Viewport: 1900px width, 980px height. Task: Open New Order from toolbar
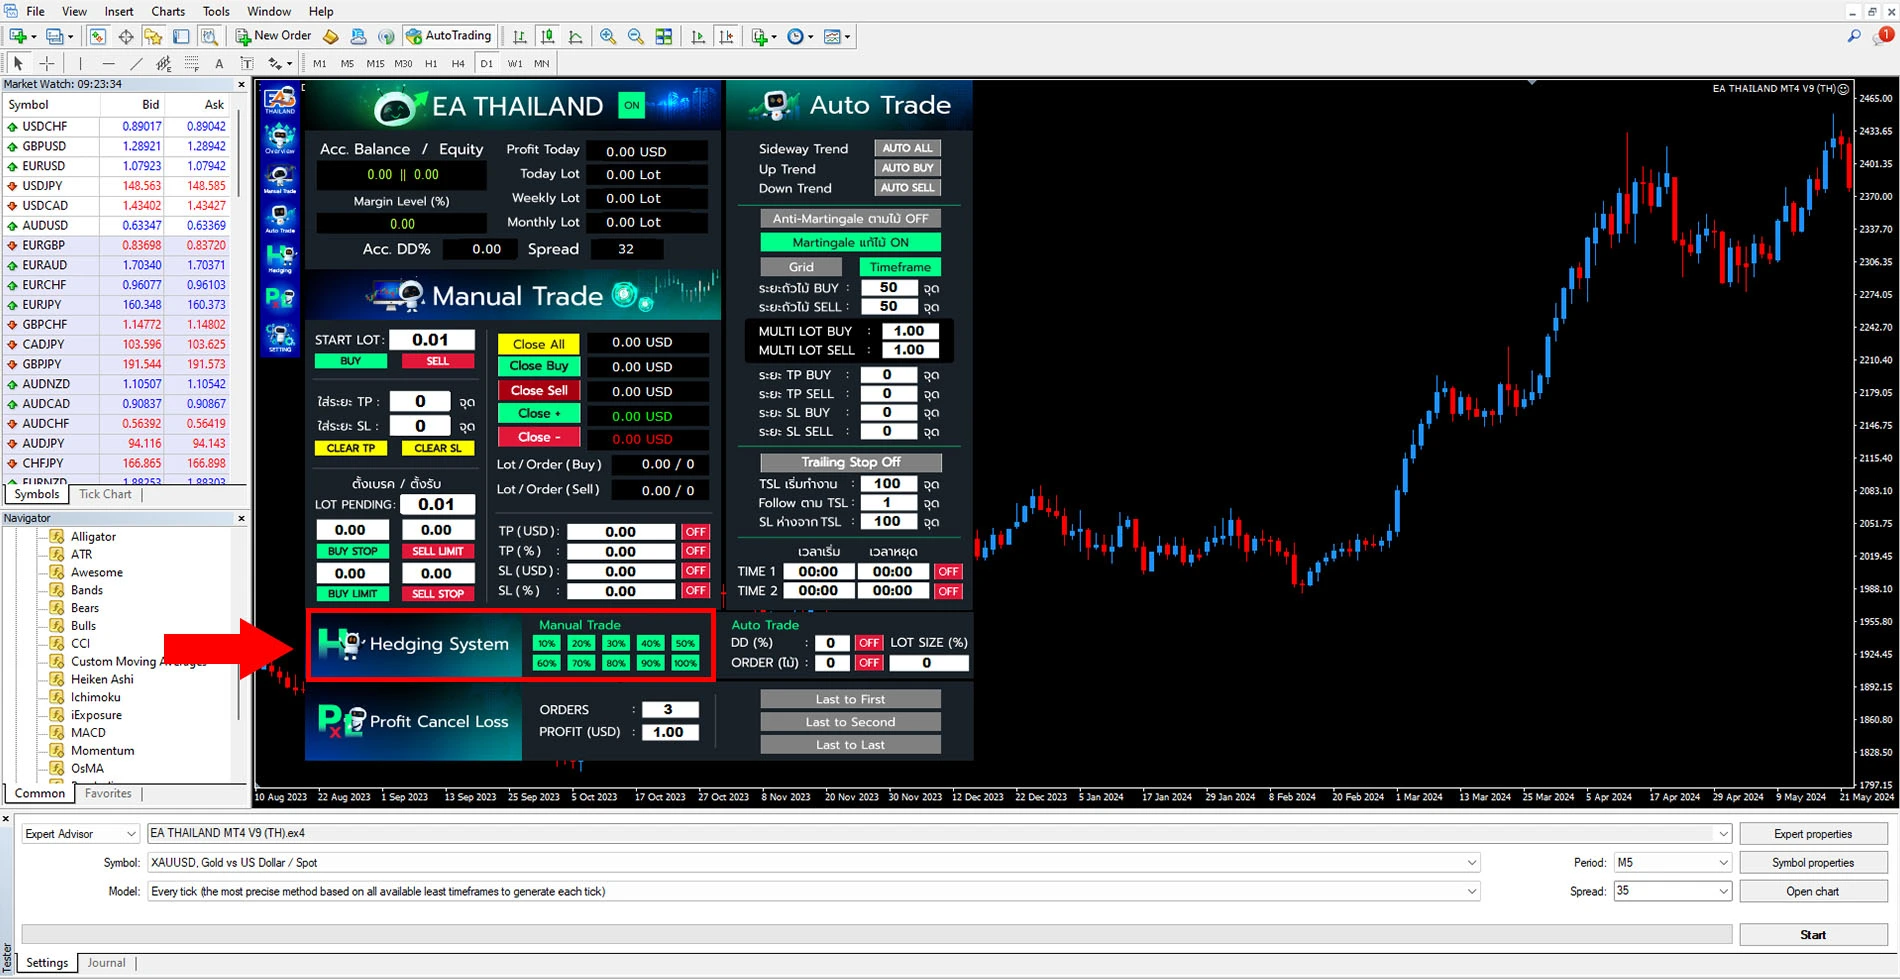point(273,36)
